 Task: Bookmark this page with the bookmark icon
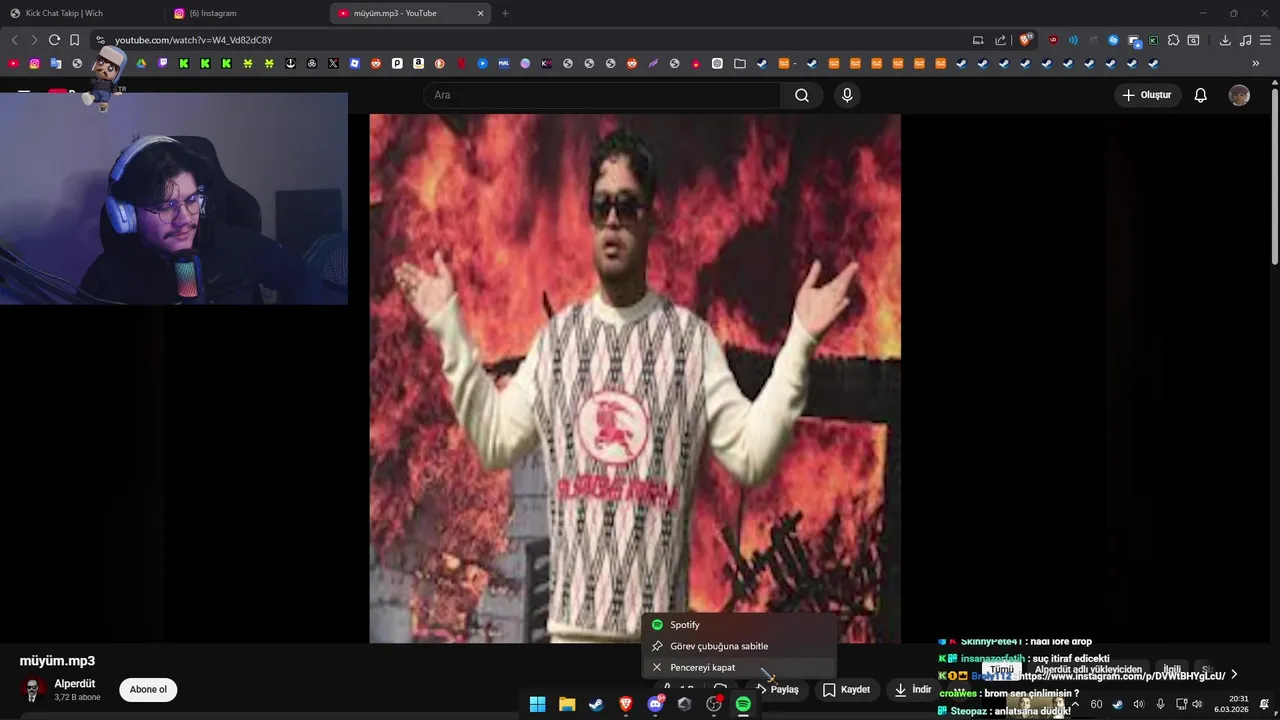click(74, 40)
